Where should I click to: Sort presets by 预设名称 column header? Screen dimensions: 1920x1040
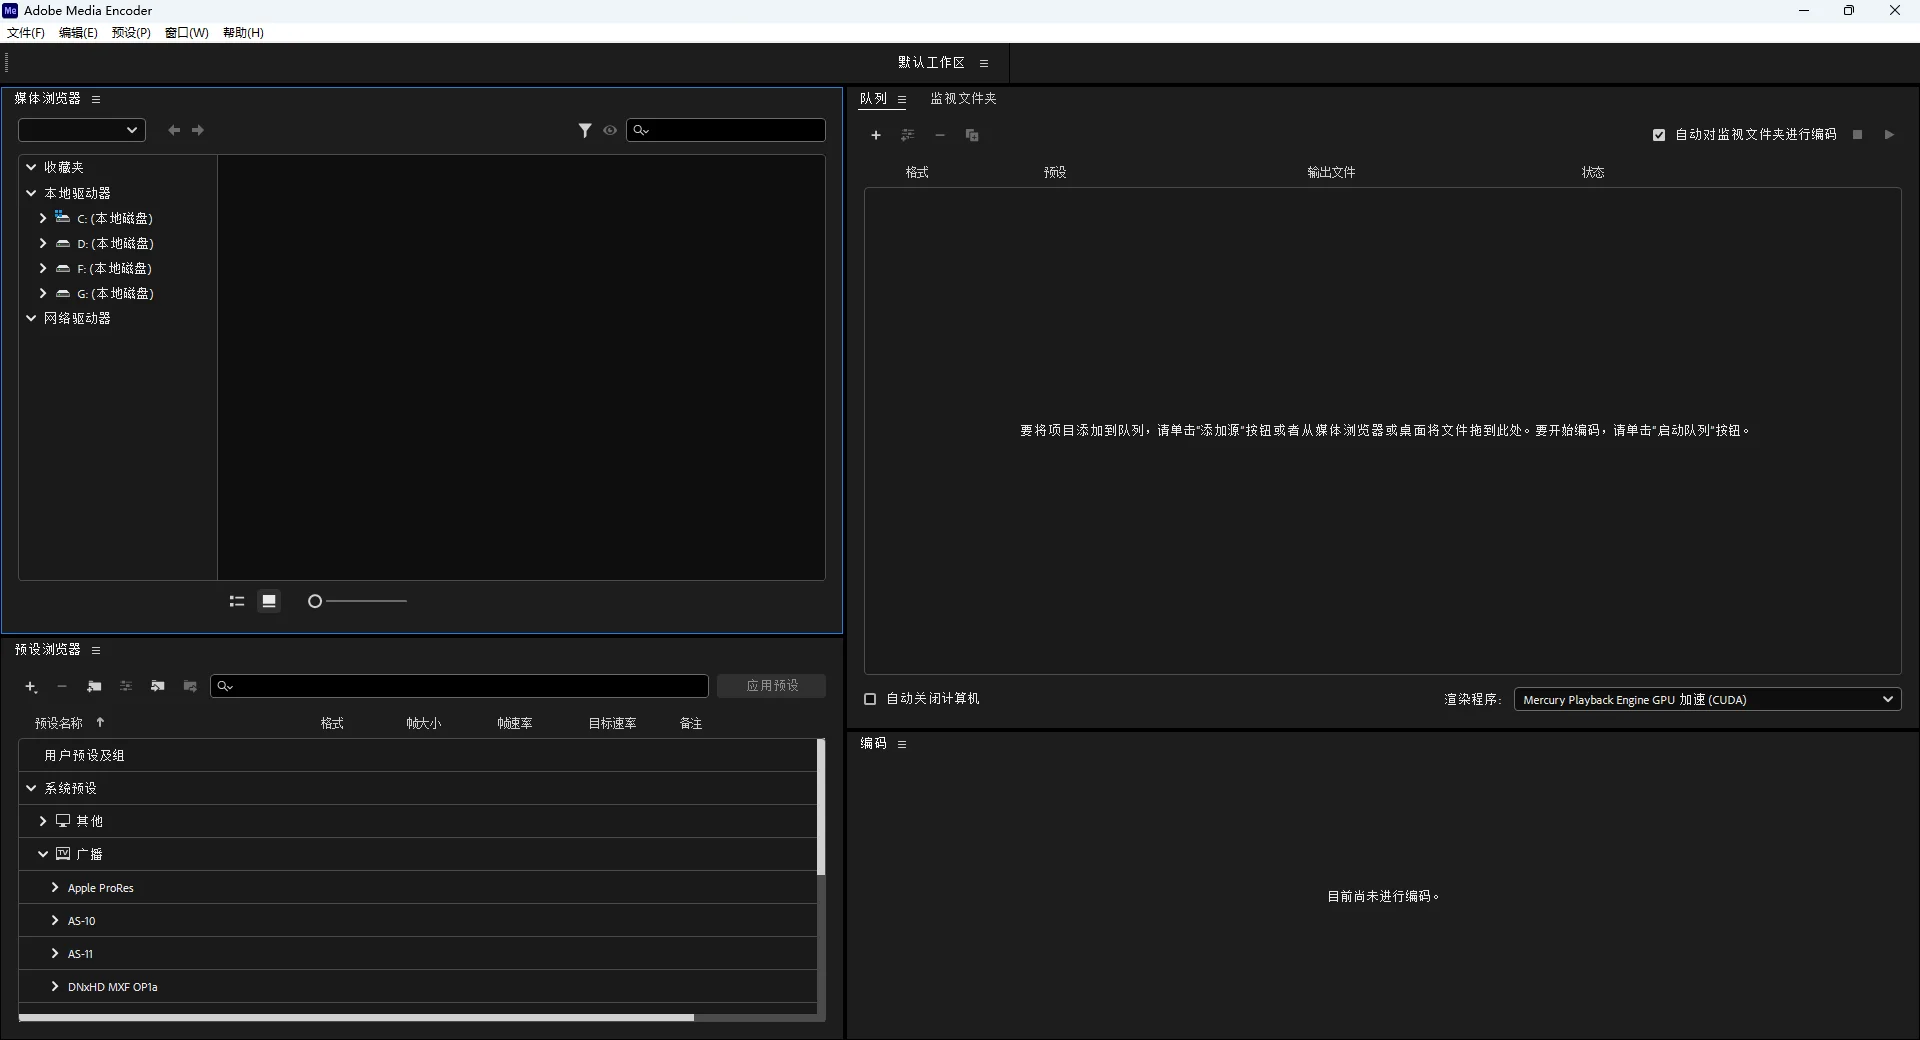click(x=58, y=723)
